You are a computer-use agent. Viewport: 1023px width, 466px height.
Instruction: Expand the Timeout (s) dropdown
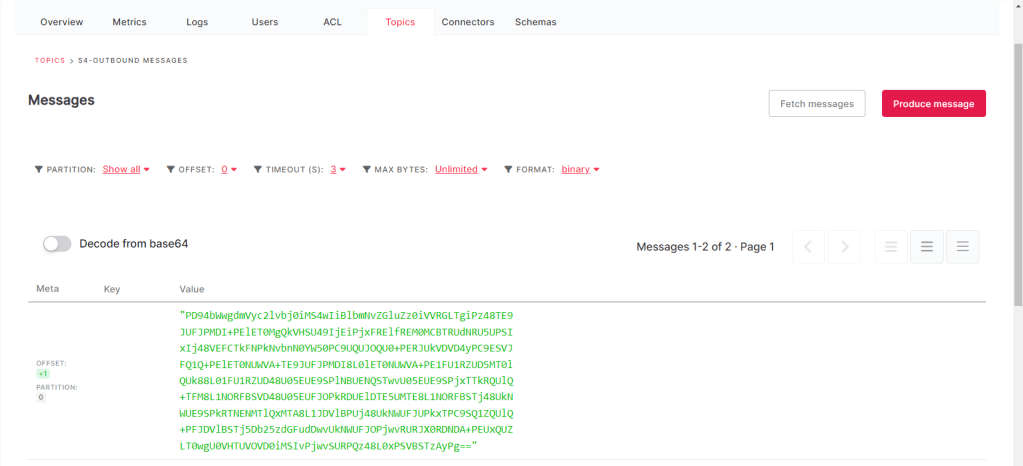pos(338,170)
